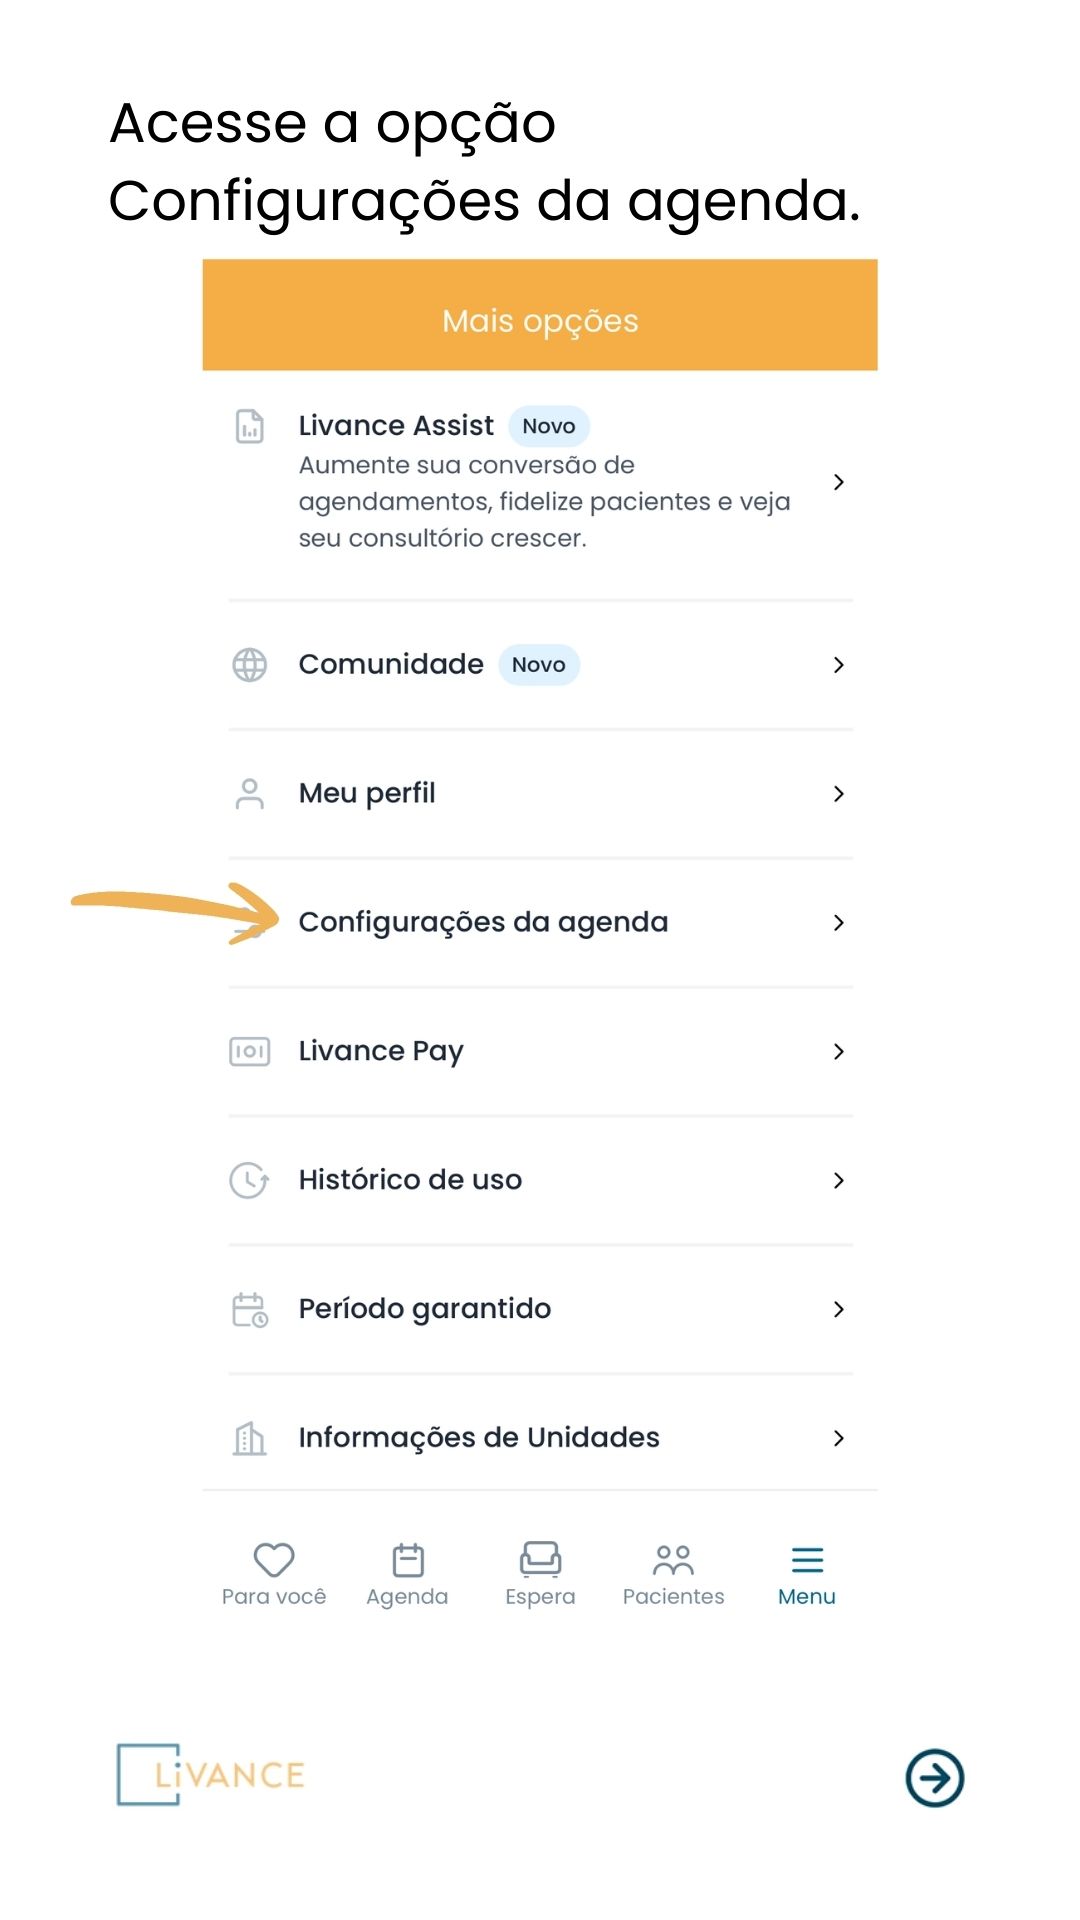Open Configurações da agenda option
Viewport: 1080px width, 1920px height.
tap(540, 923)
